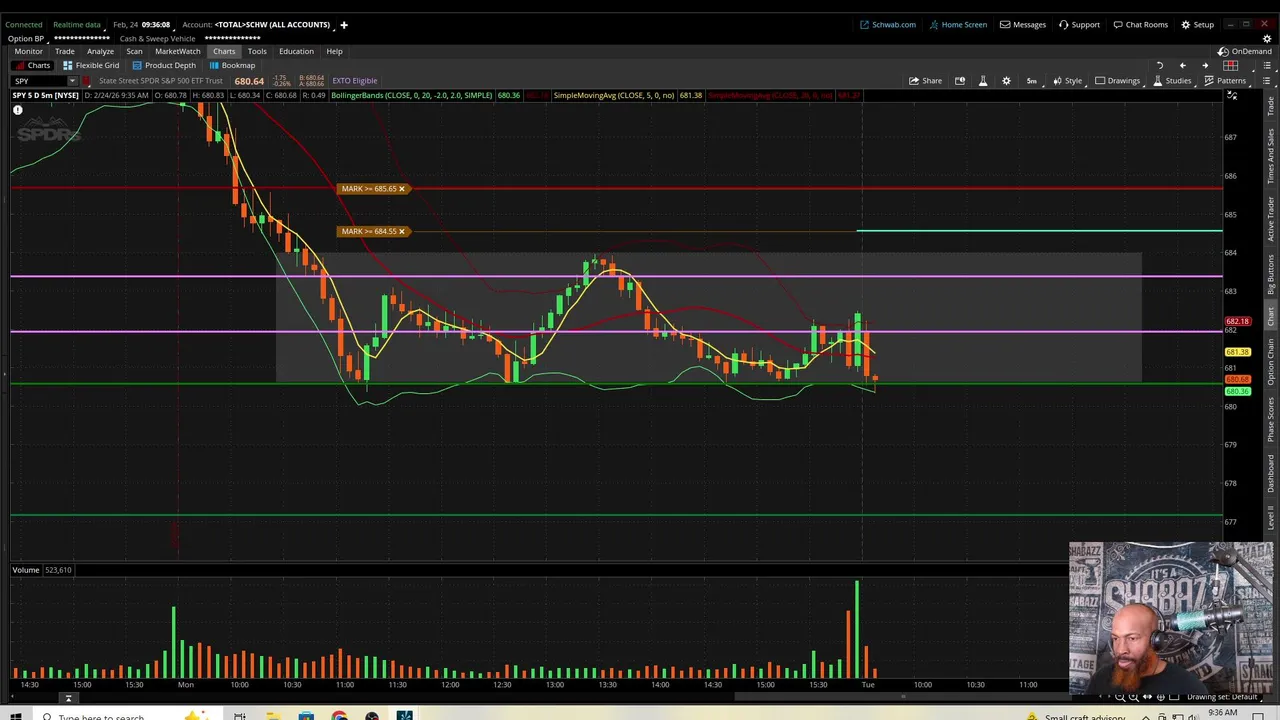Open the account selector dropdown
This screenshot has width=1280, height=720.
[272, 24]
